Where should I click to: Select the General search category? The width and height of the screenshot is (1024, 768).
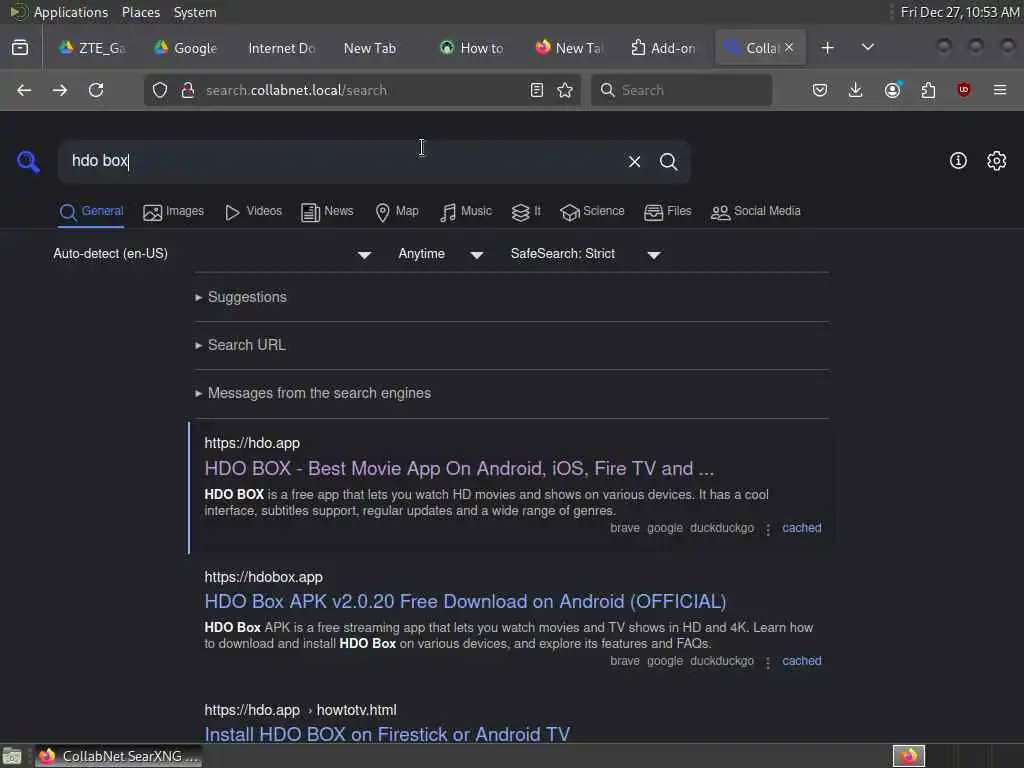pos(91,212)
